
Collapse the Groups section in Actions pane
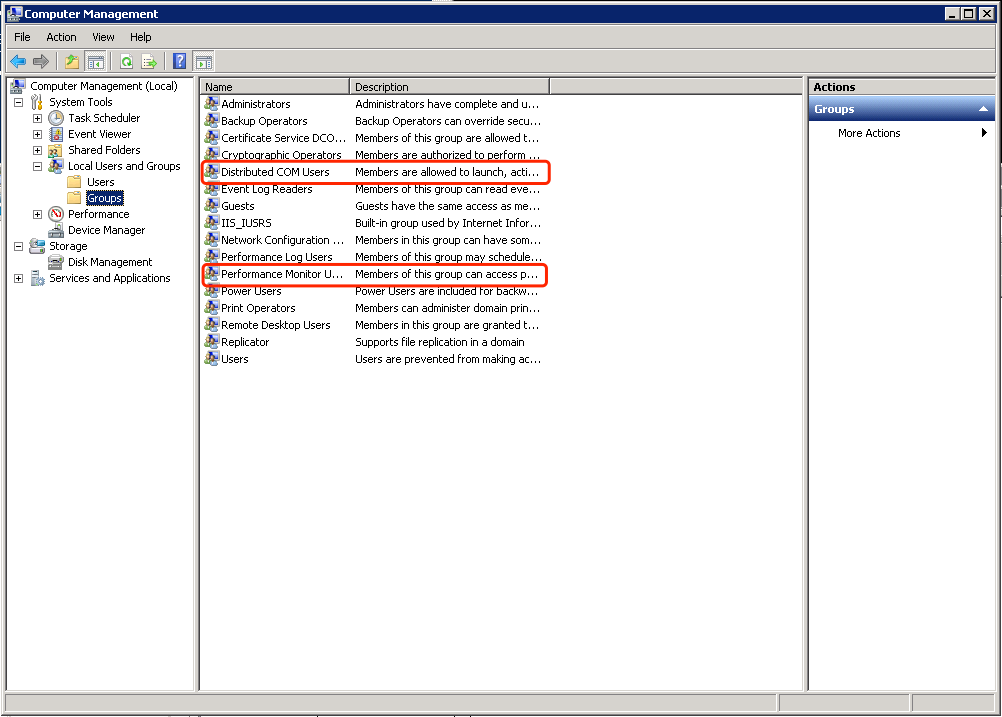click(983, 109)
